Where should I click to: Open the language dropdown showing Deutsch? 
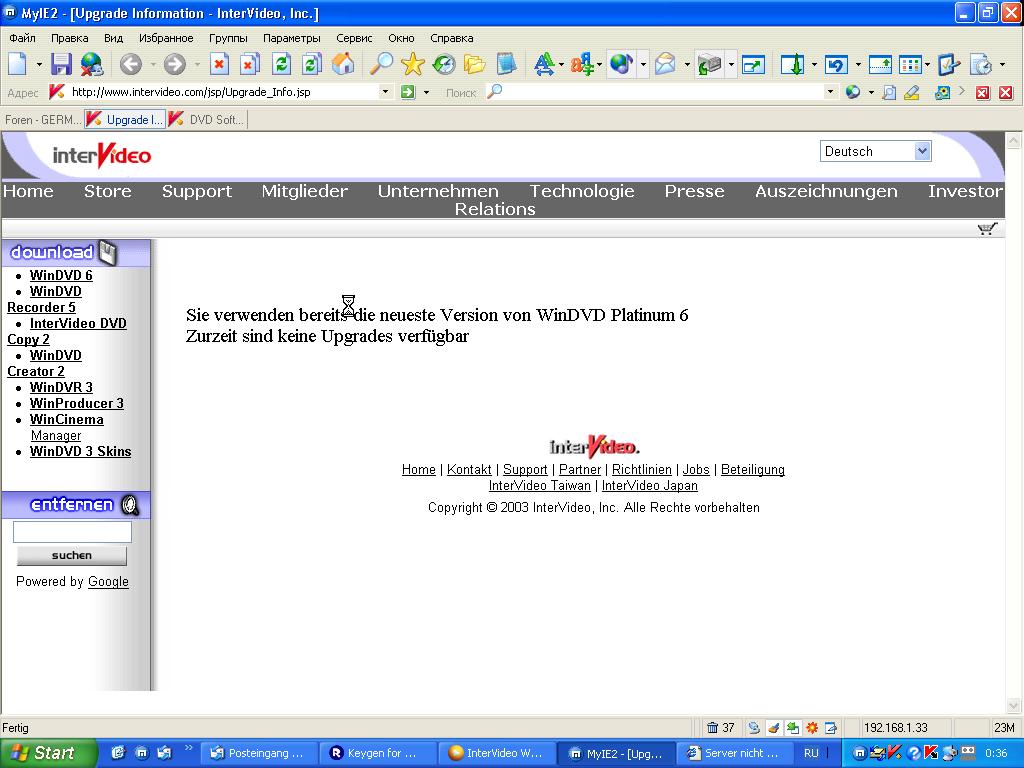[875, 152]
